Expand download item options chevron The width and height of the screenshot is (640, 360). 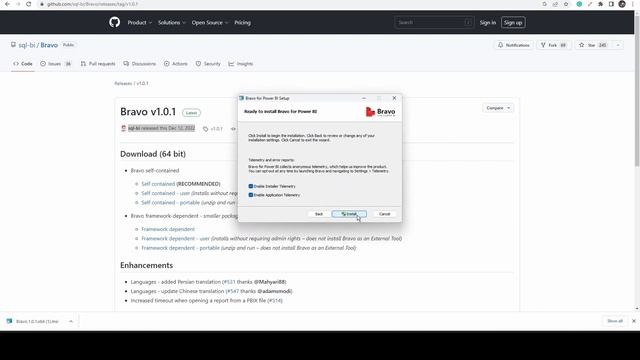click(x=71, y=321)
